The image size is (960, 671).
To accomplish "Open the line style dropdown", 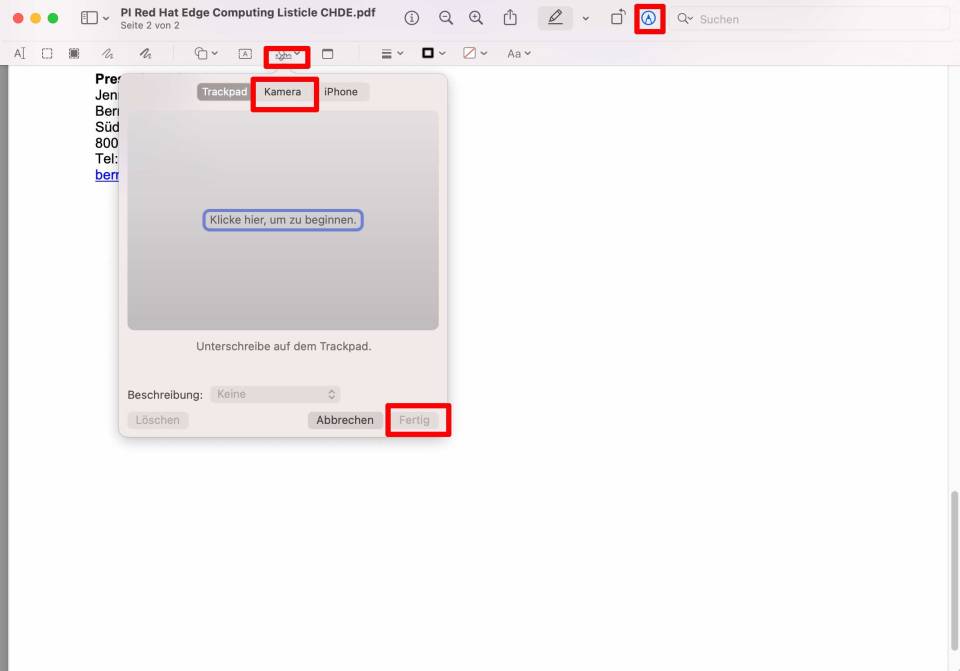I will pyautogui.click(x=393, y=54).
